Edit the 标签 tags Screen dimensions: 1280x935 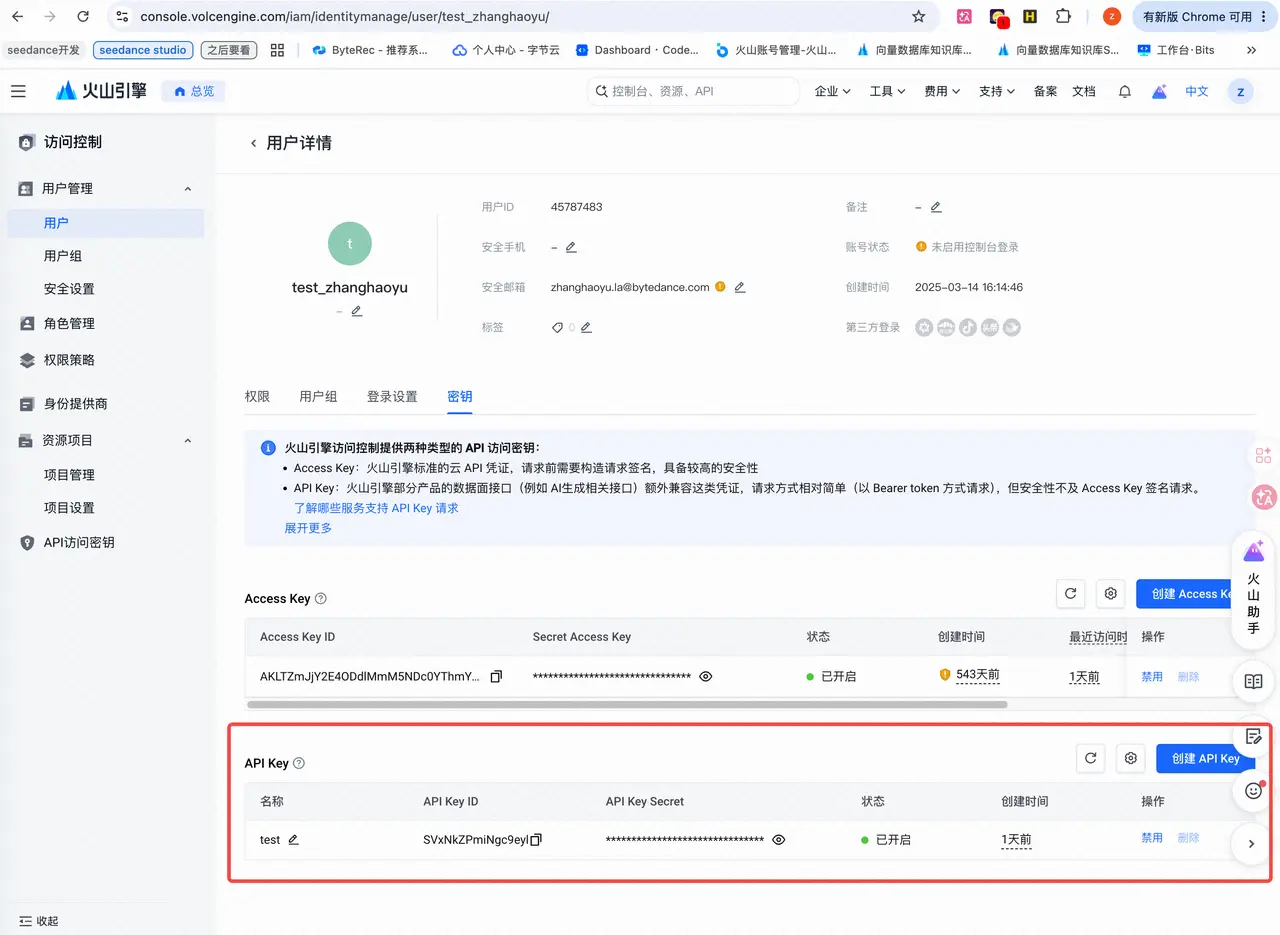click(586, 327)
